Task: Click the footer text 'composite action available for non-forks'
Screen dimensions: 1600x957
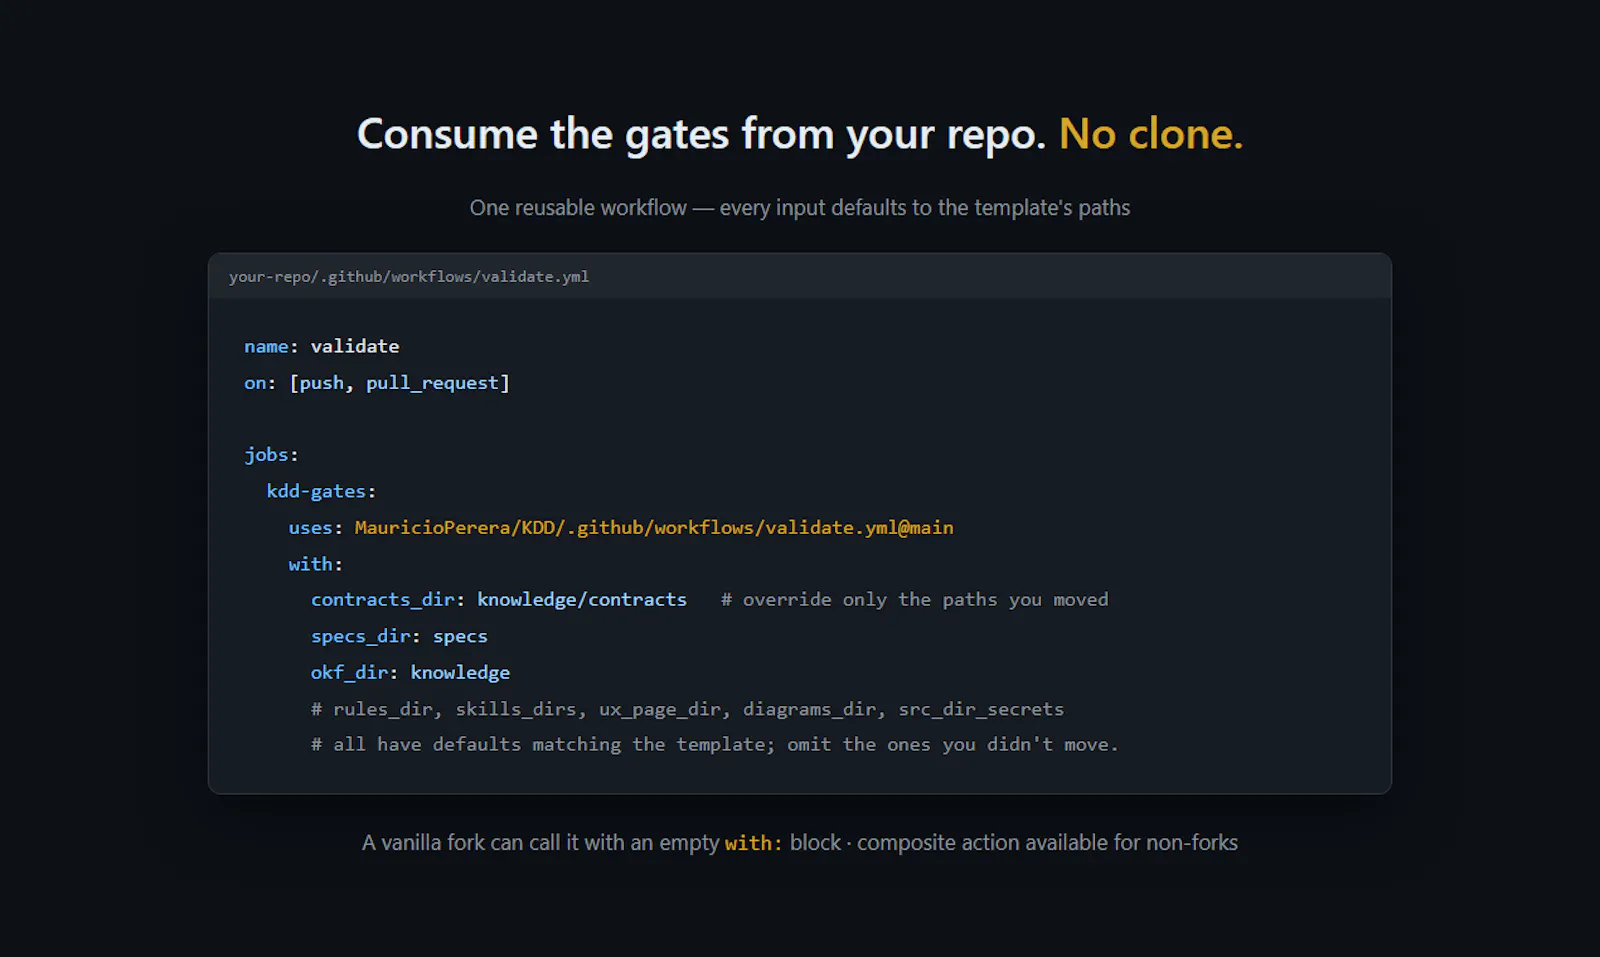Action: 1047,843
